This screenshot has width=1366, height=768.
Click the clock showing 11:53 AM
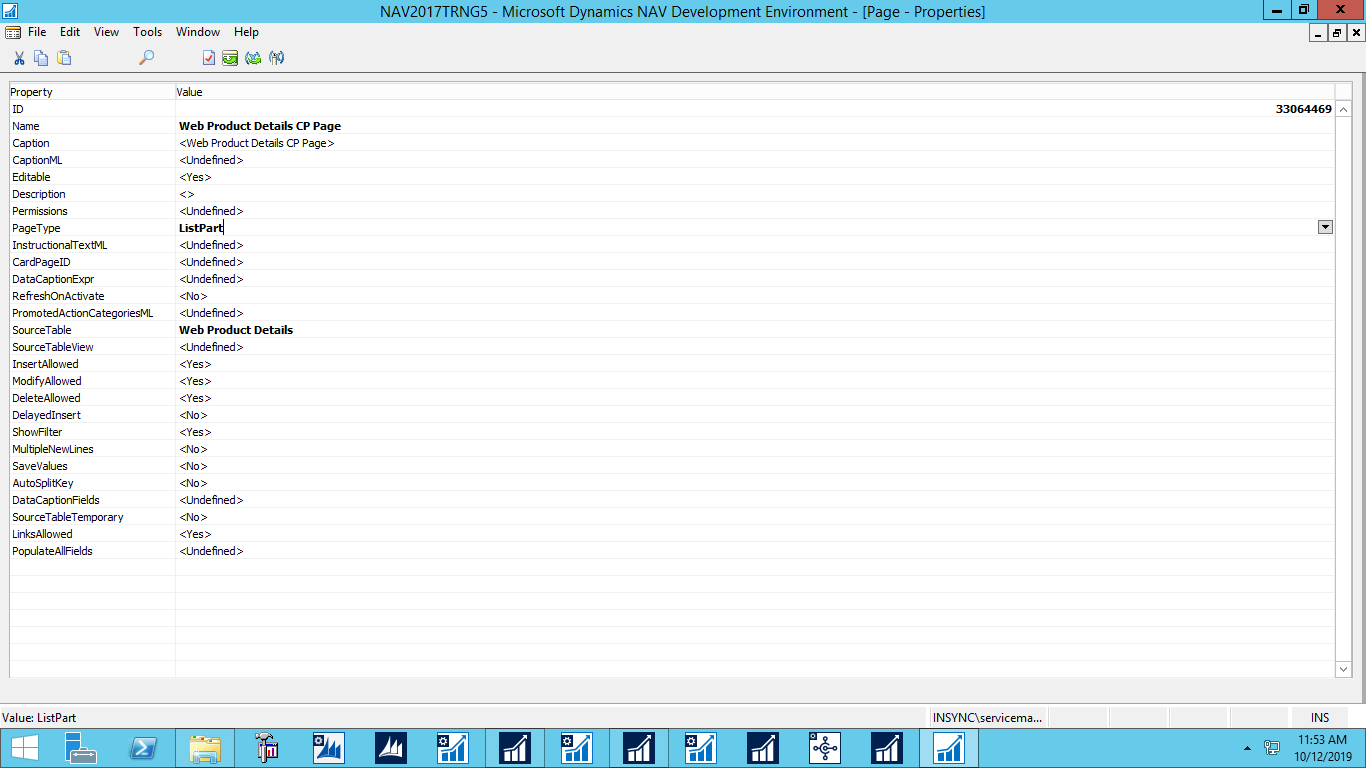[x=1322, y=748]
